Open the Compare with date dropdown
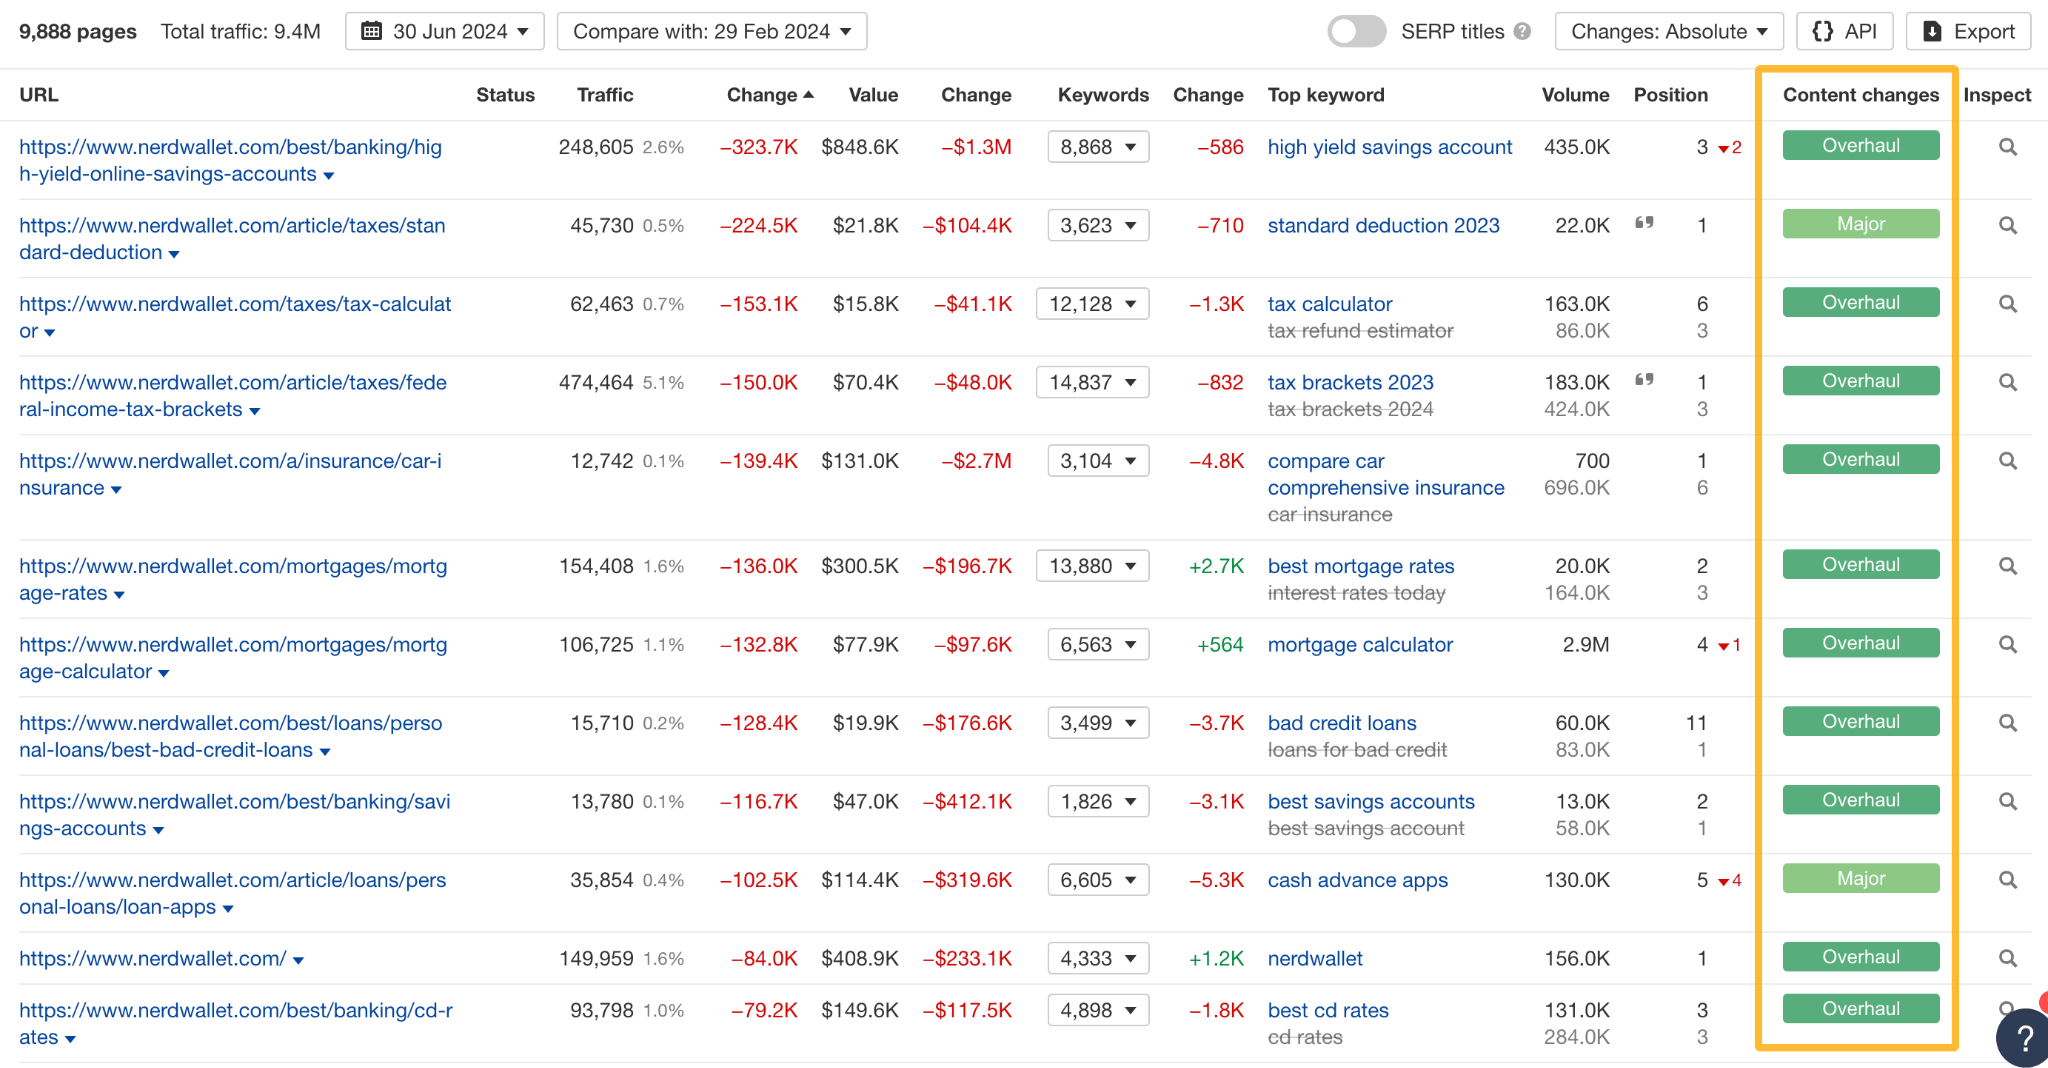Image resolution: width=2048 pixels, height=1068 pixels. (x=711, y=31)
